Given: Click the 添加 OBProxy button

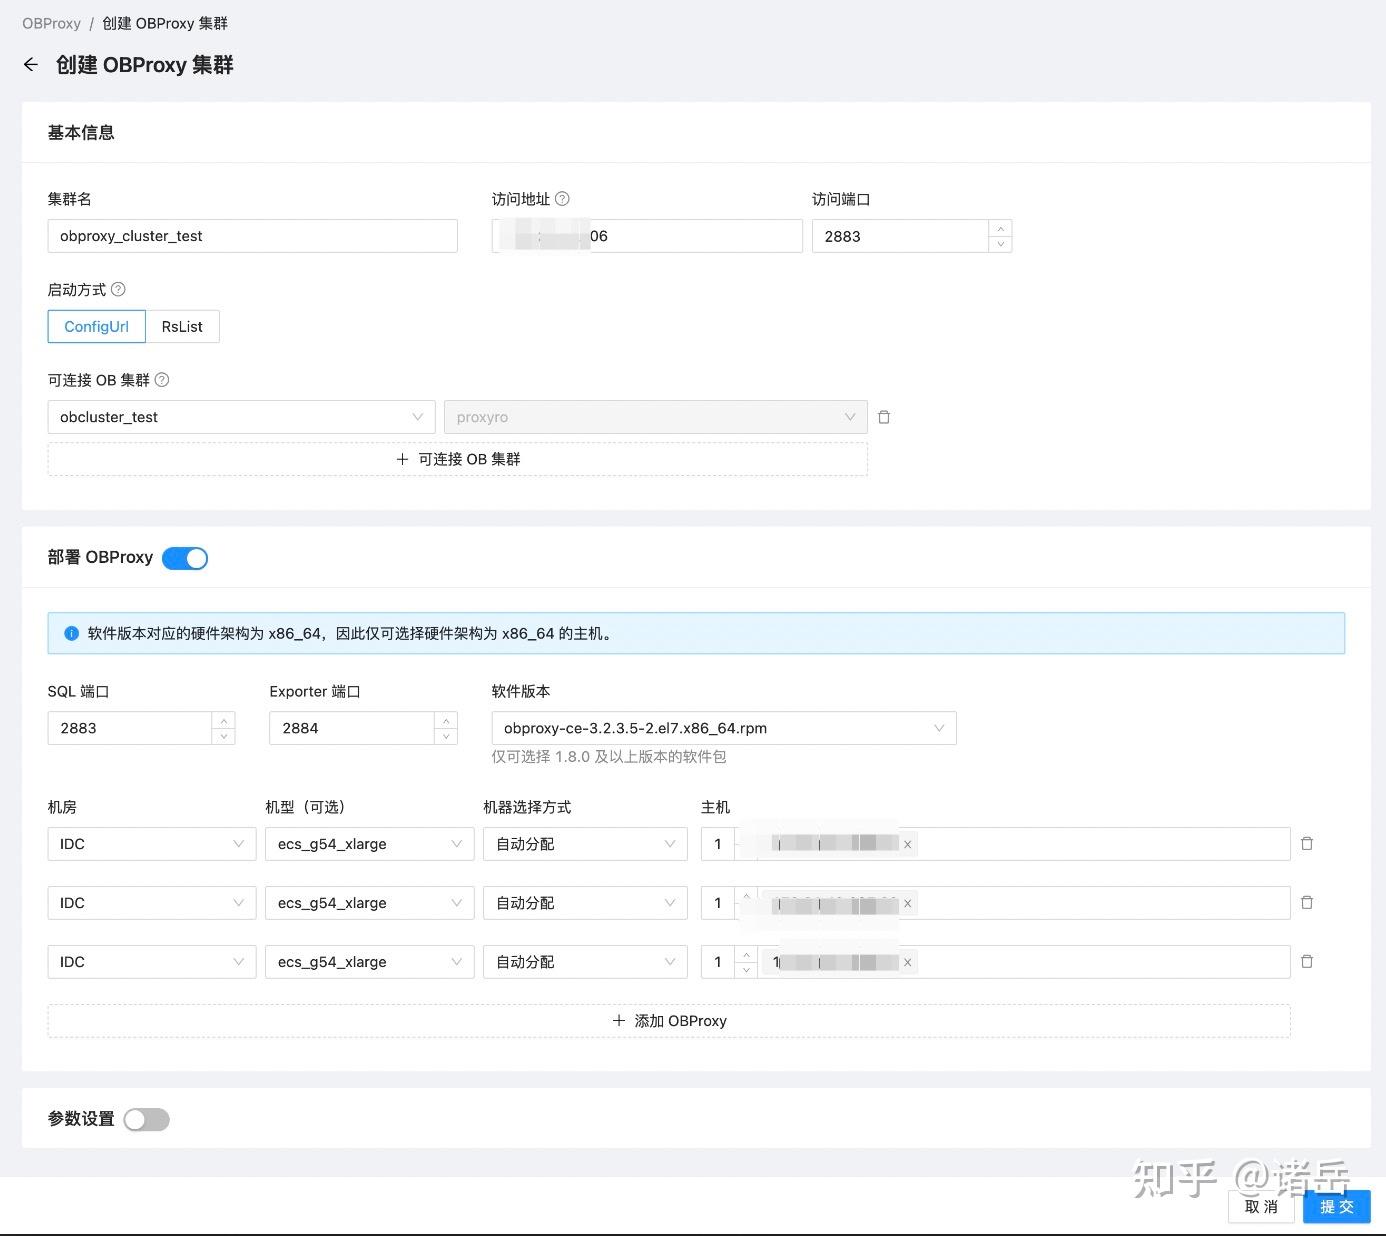Looking at the screenshot, I should 669,1020.
